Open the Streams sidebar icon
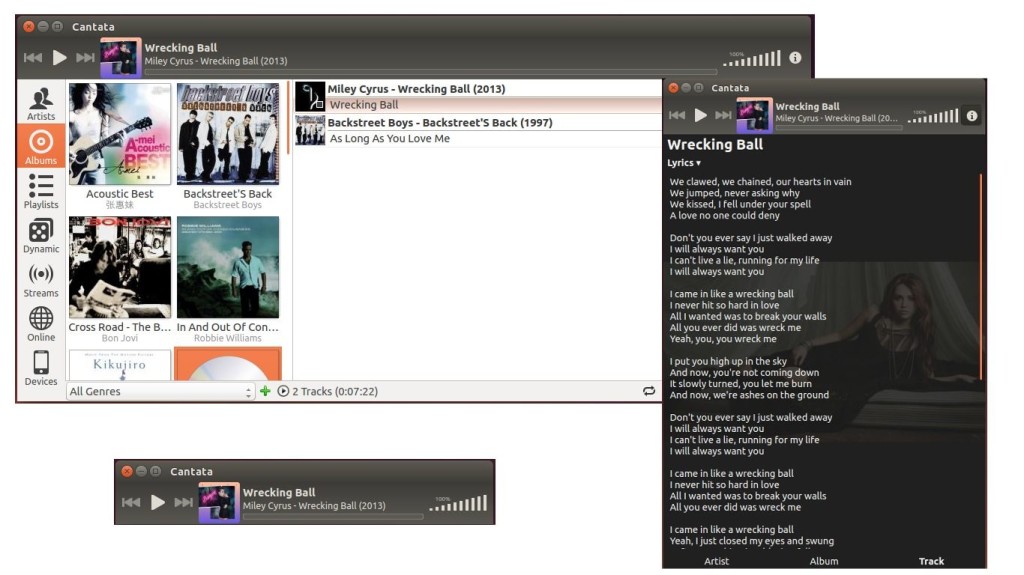Screen dimensions: 1024x575 click(40, 280)
